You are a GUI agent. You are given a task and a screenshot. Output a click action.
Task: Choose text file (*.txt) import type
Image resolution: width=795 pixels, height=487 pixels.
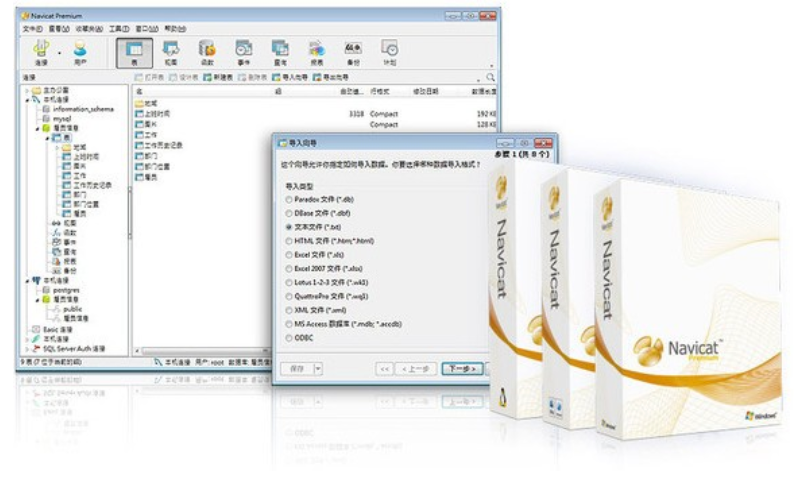coord(313,227)
